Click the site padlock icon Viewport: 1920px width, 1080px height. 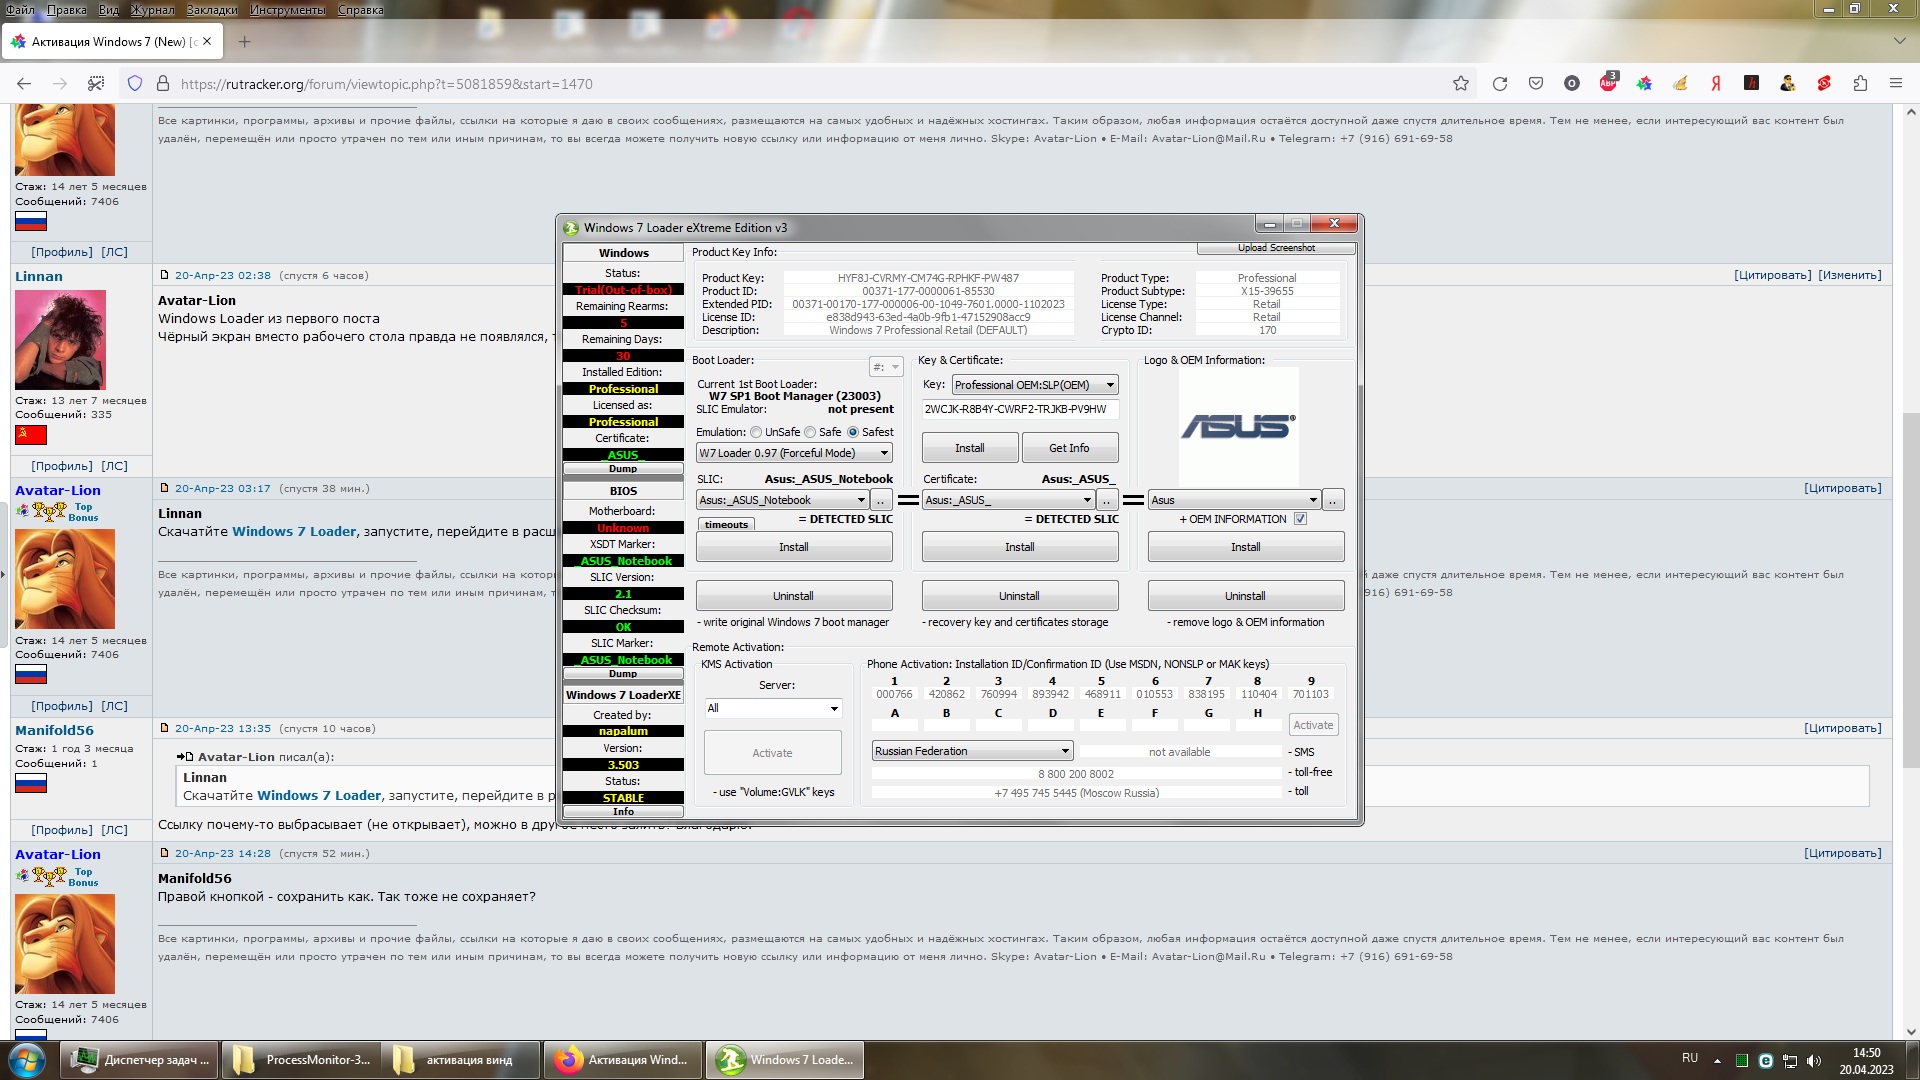tap(162, 84)
